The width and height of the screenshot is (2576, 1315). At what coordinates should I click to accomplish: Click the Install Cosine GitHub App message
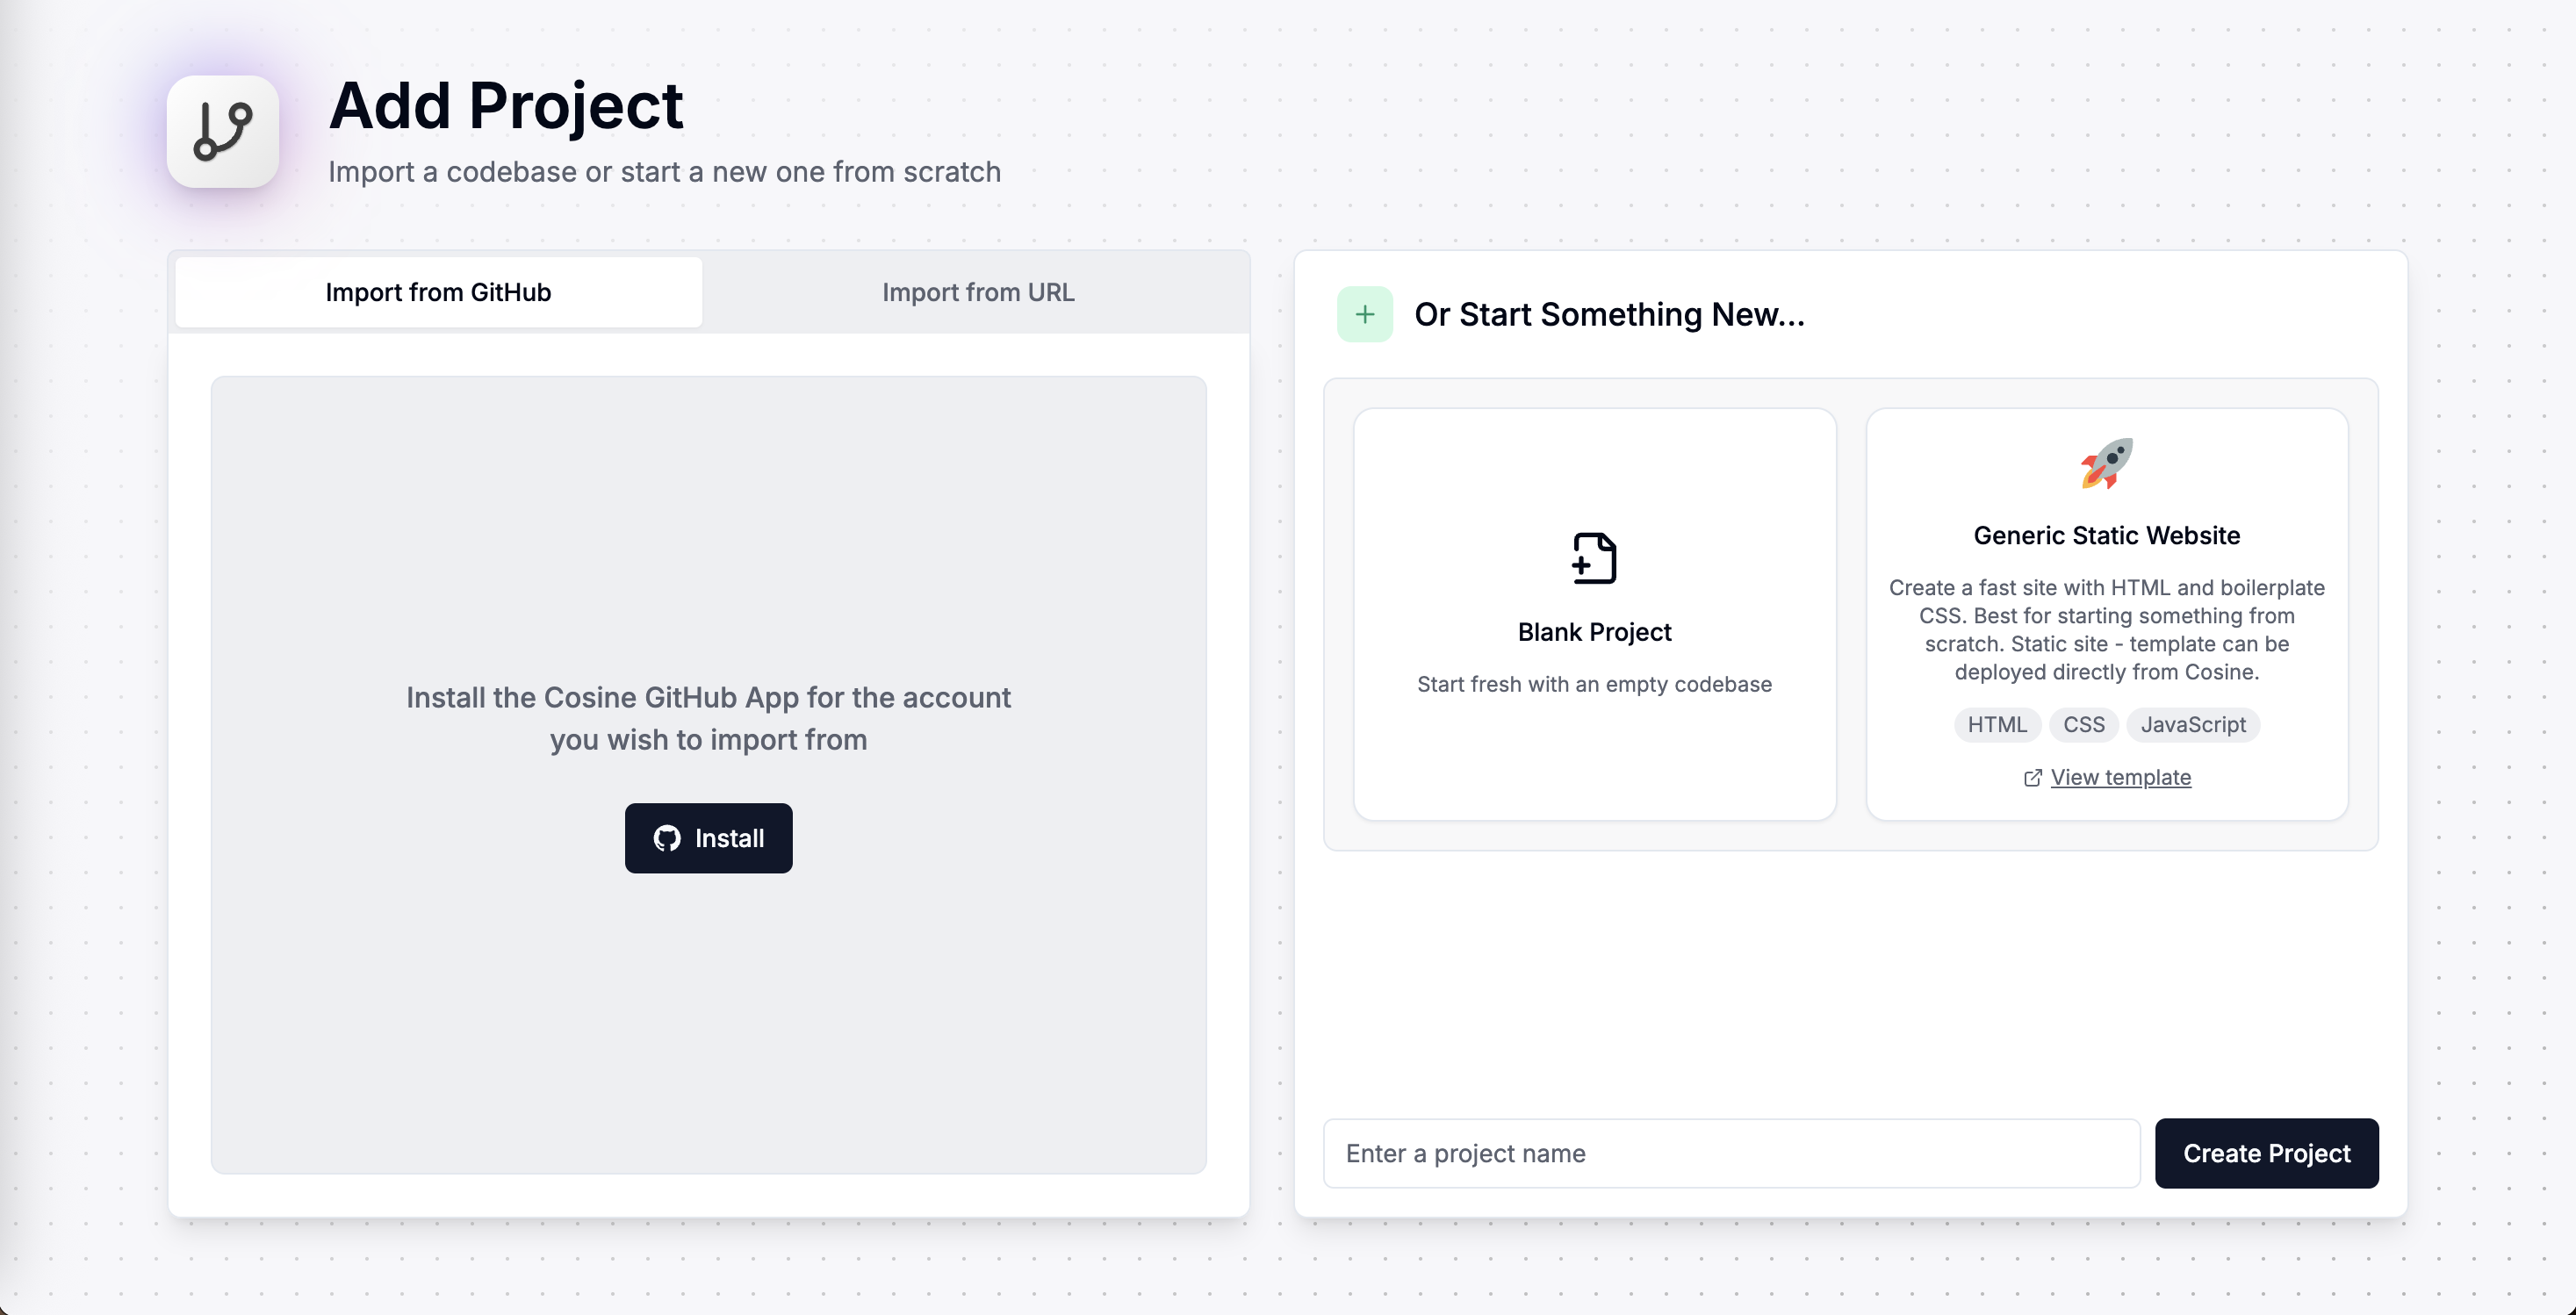(x=708, y=718)
